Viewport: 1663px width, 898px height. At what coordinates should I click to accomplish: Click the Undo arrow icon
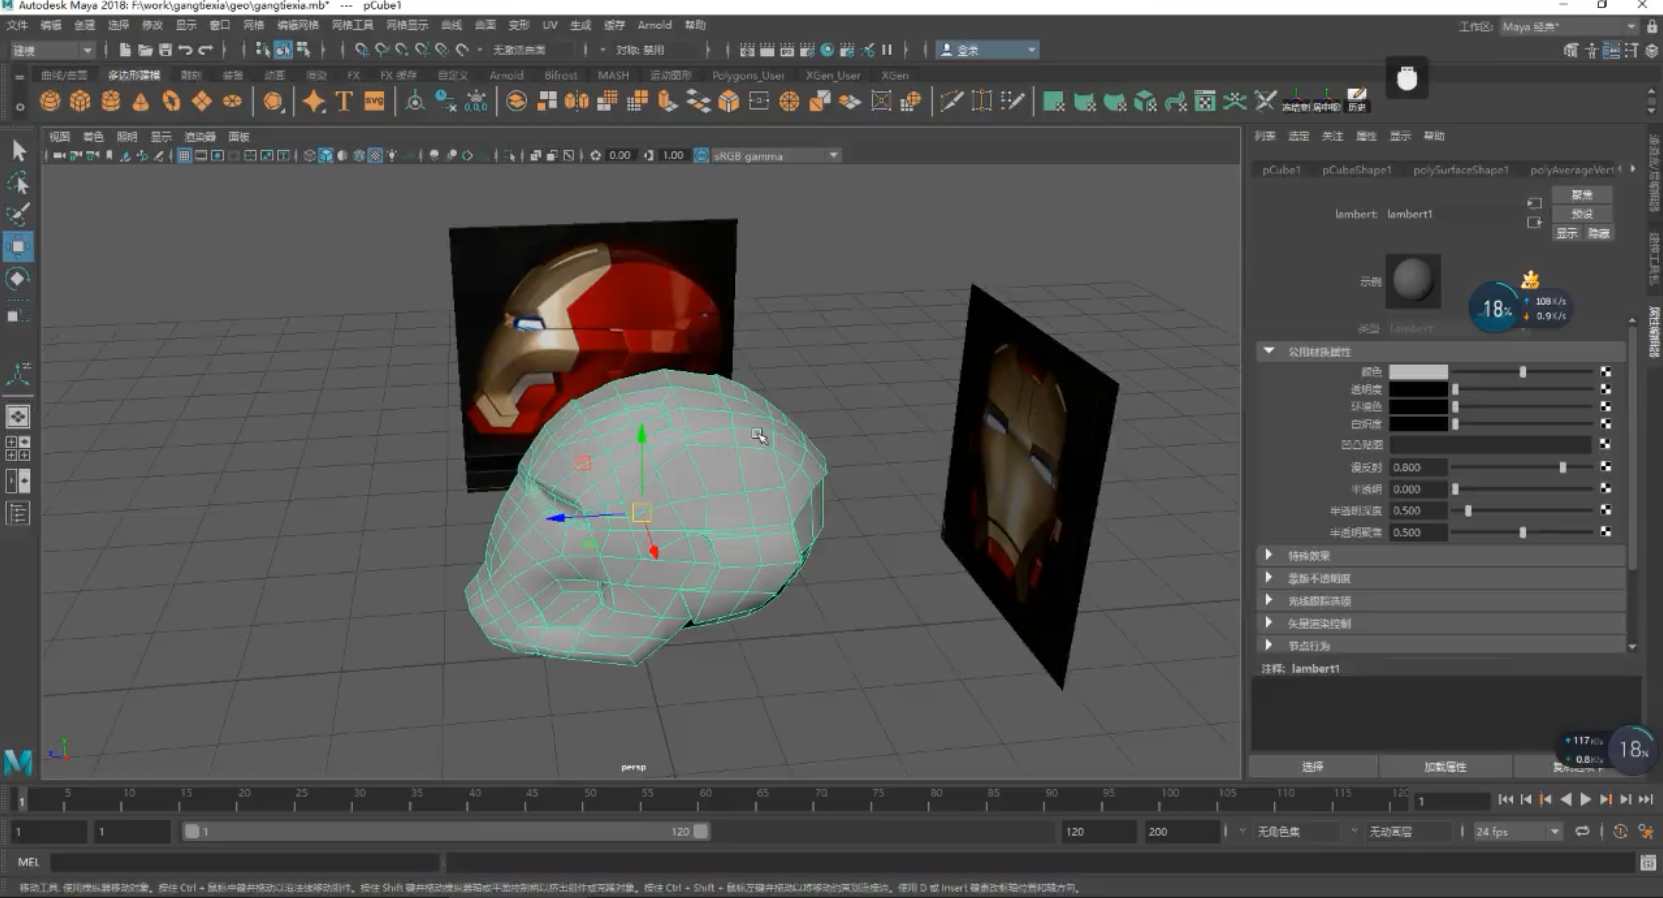(185, 50)
